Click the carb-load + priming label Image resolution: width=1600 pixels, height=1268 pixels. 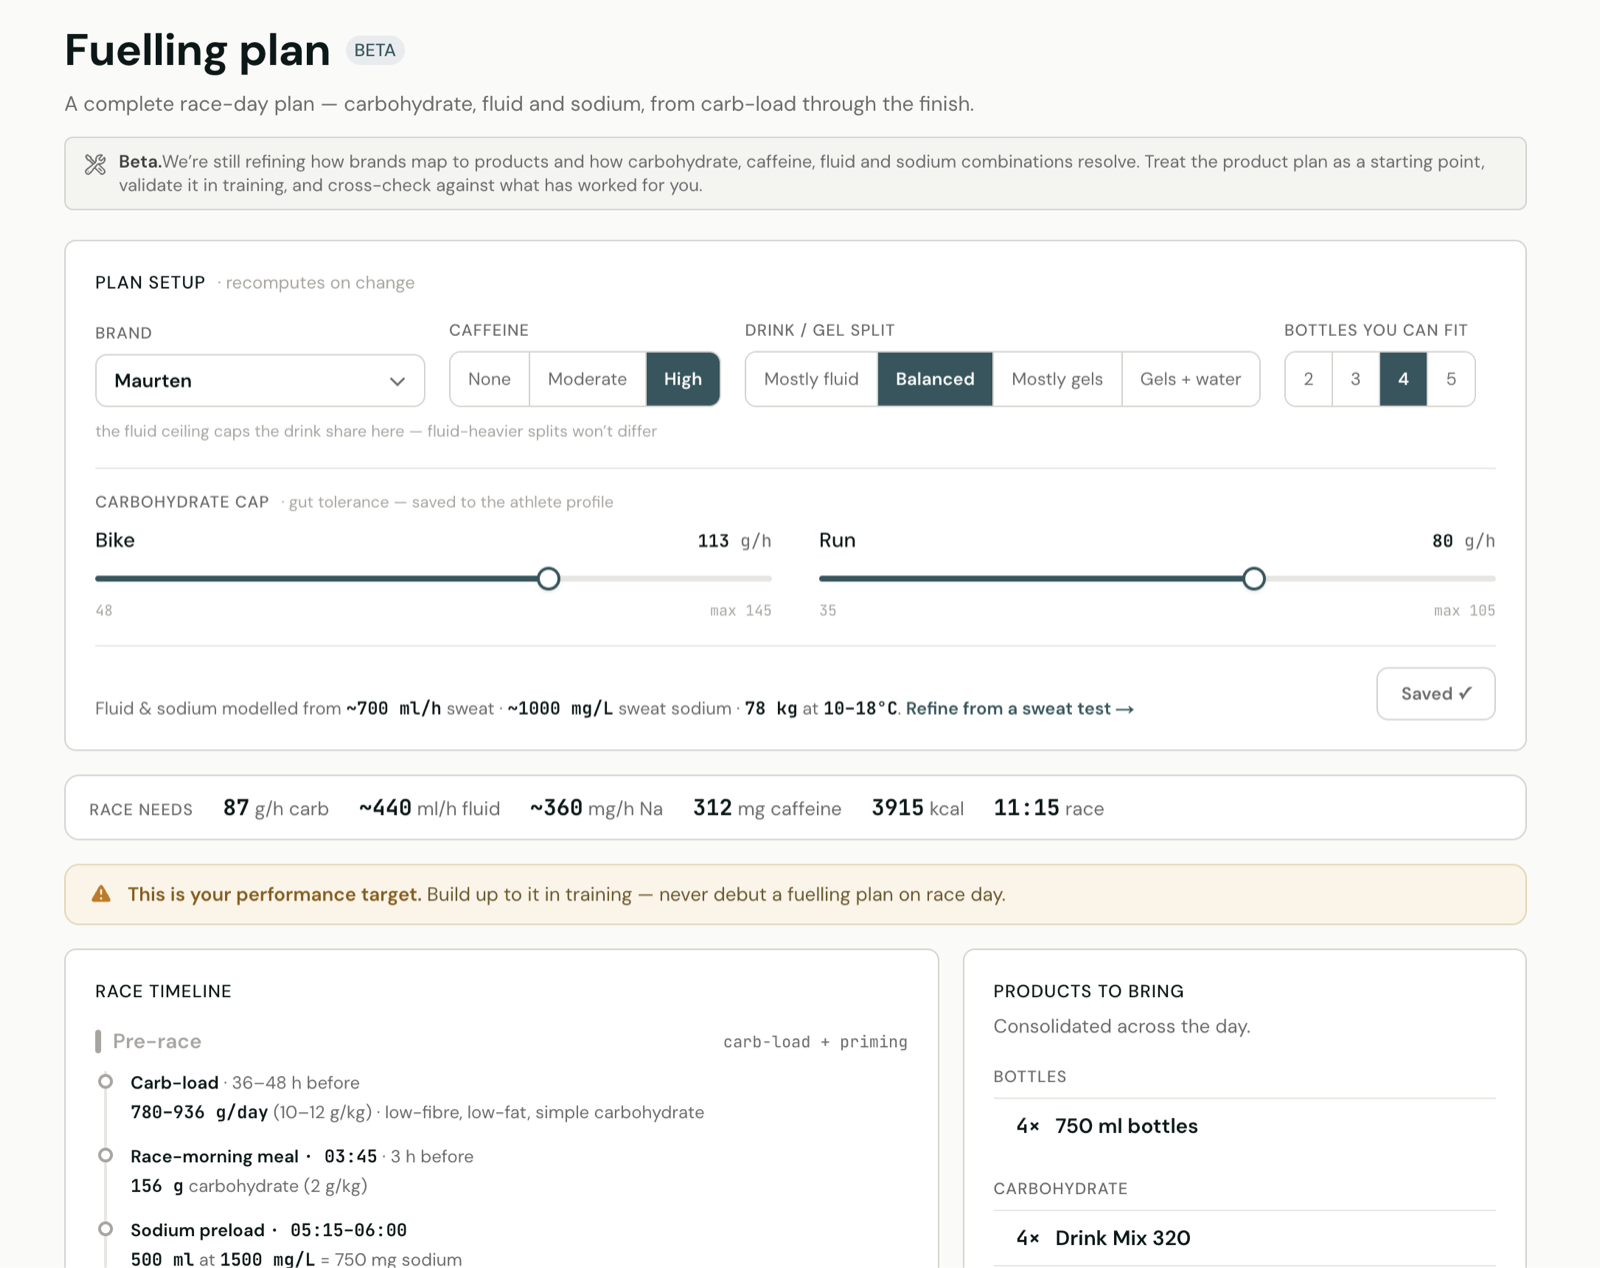pyautogui.click(x=815, y=1042)
